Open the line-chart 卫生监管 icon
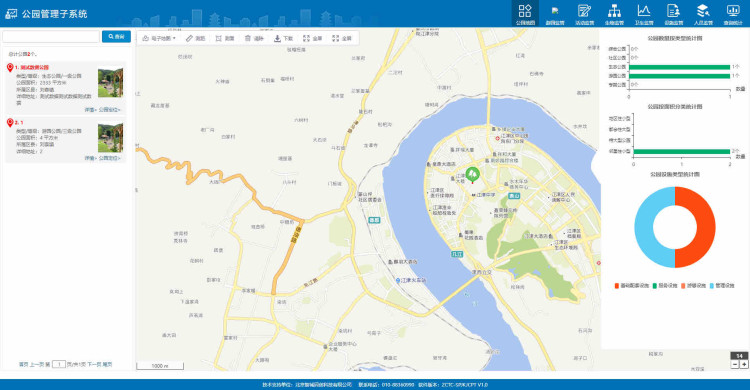The height and width of the screenshot is (390, 750). click(644, 13)
